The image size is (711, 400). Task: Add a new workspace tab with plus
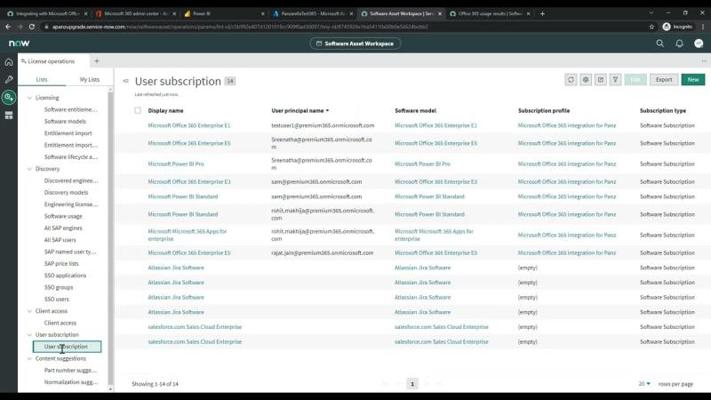pos(97,61)
